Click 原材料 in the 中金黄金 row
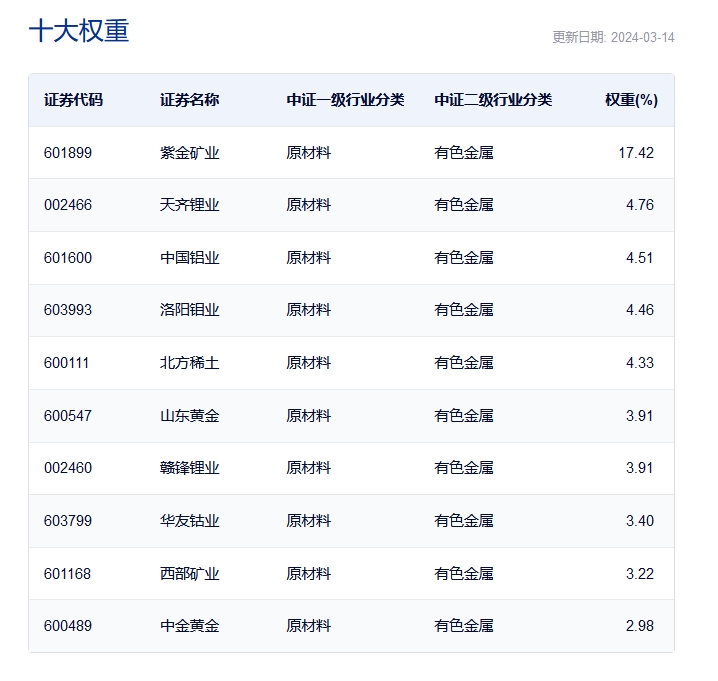This screenshot has height=681, width=718. click(309, 626)
